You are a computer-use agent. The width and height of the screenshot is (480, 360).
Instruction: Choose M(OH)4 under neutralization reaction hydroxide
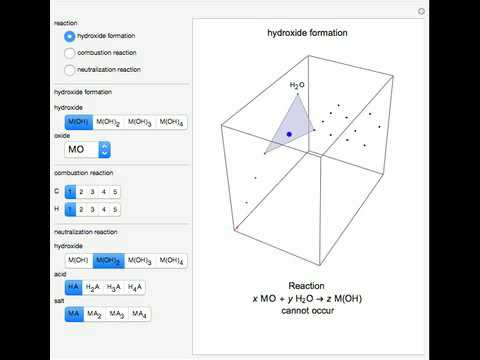(x=171, y=260)
